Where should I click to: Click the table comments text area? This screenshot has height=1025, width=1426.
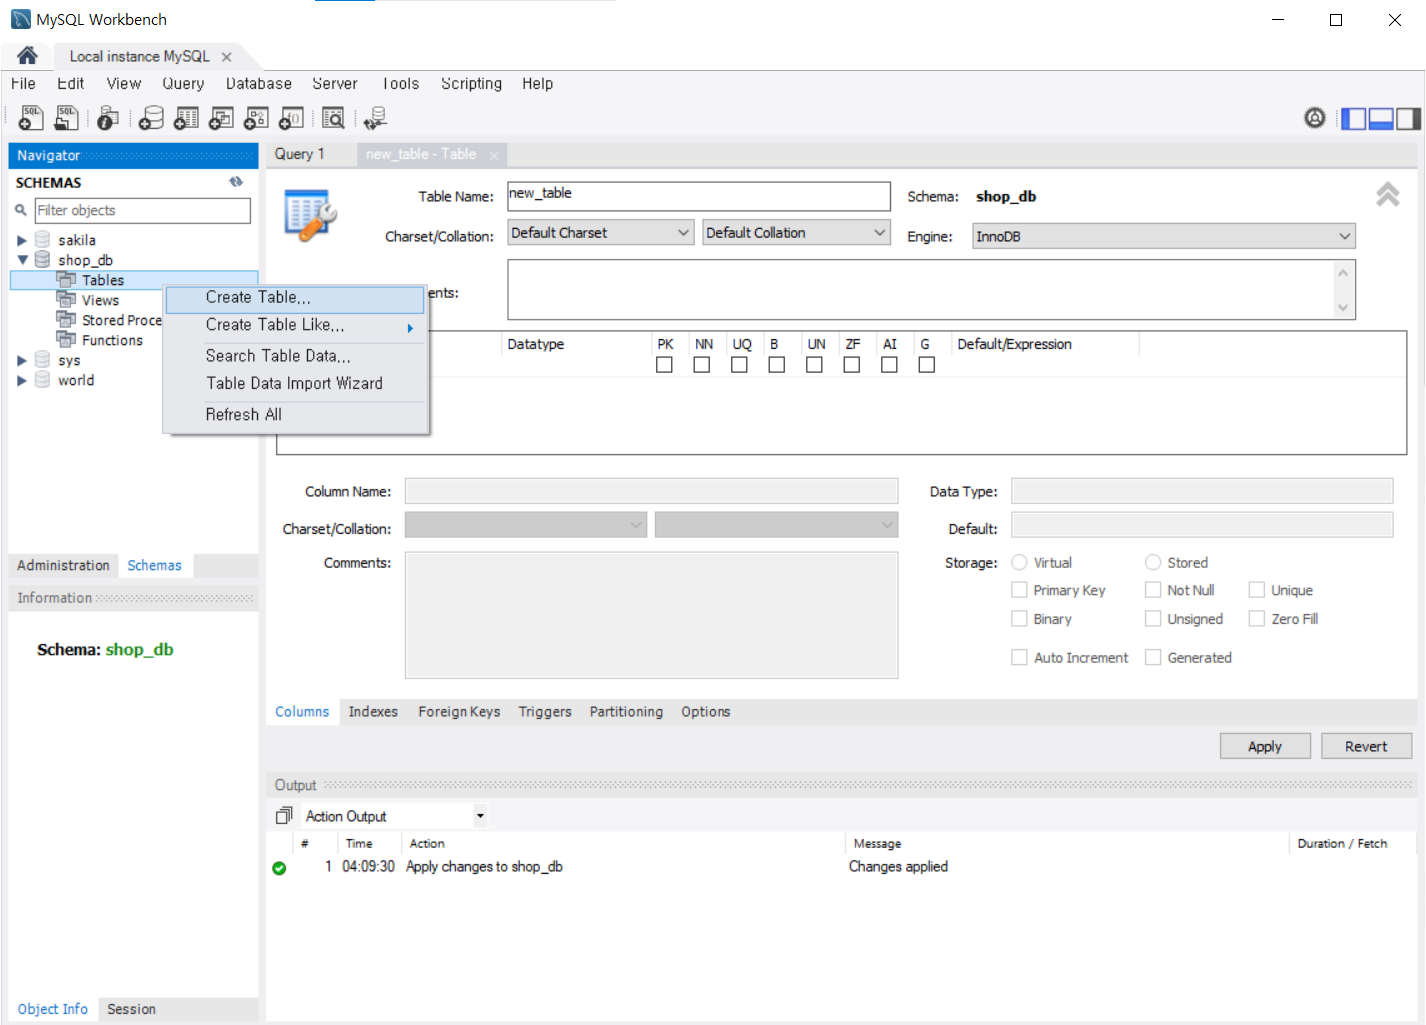pos(931,290)
